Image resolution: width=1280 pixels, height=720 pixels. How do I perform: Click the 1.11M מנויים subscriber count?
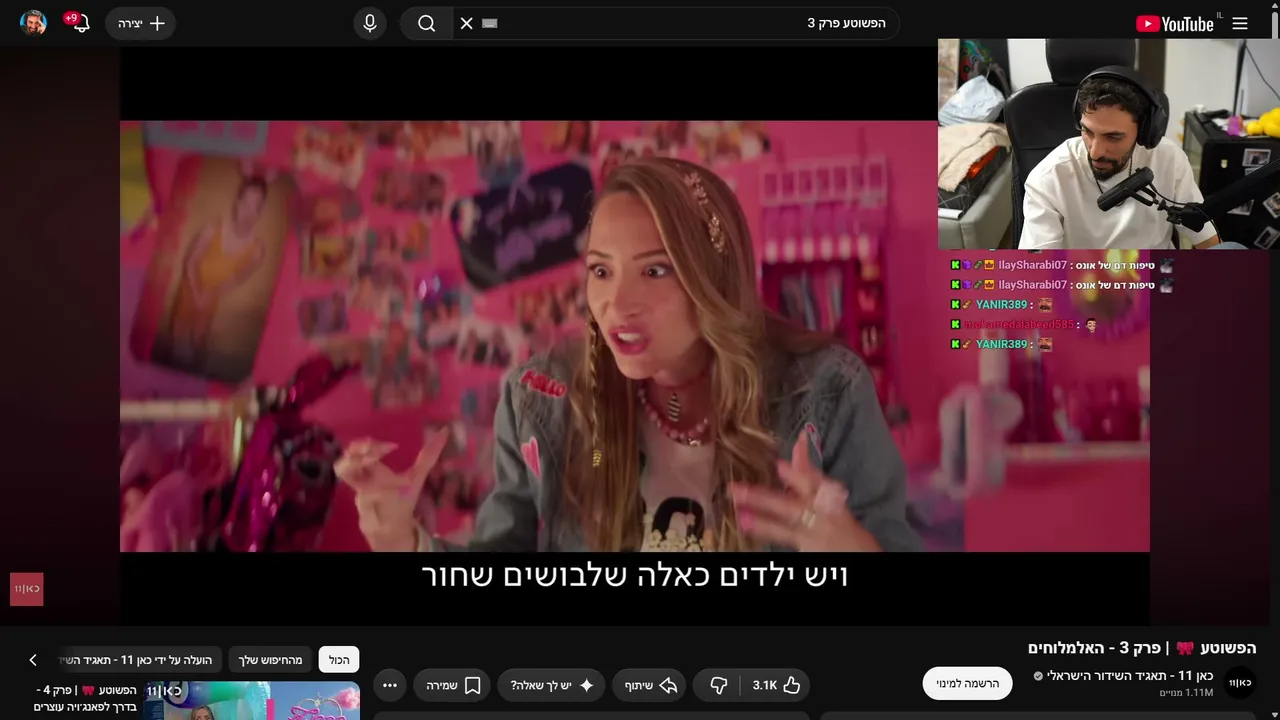1186,692
